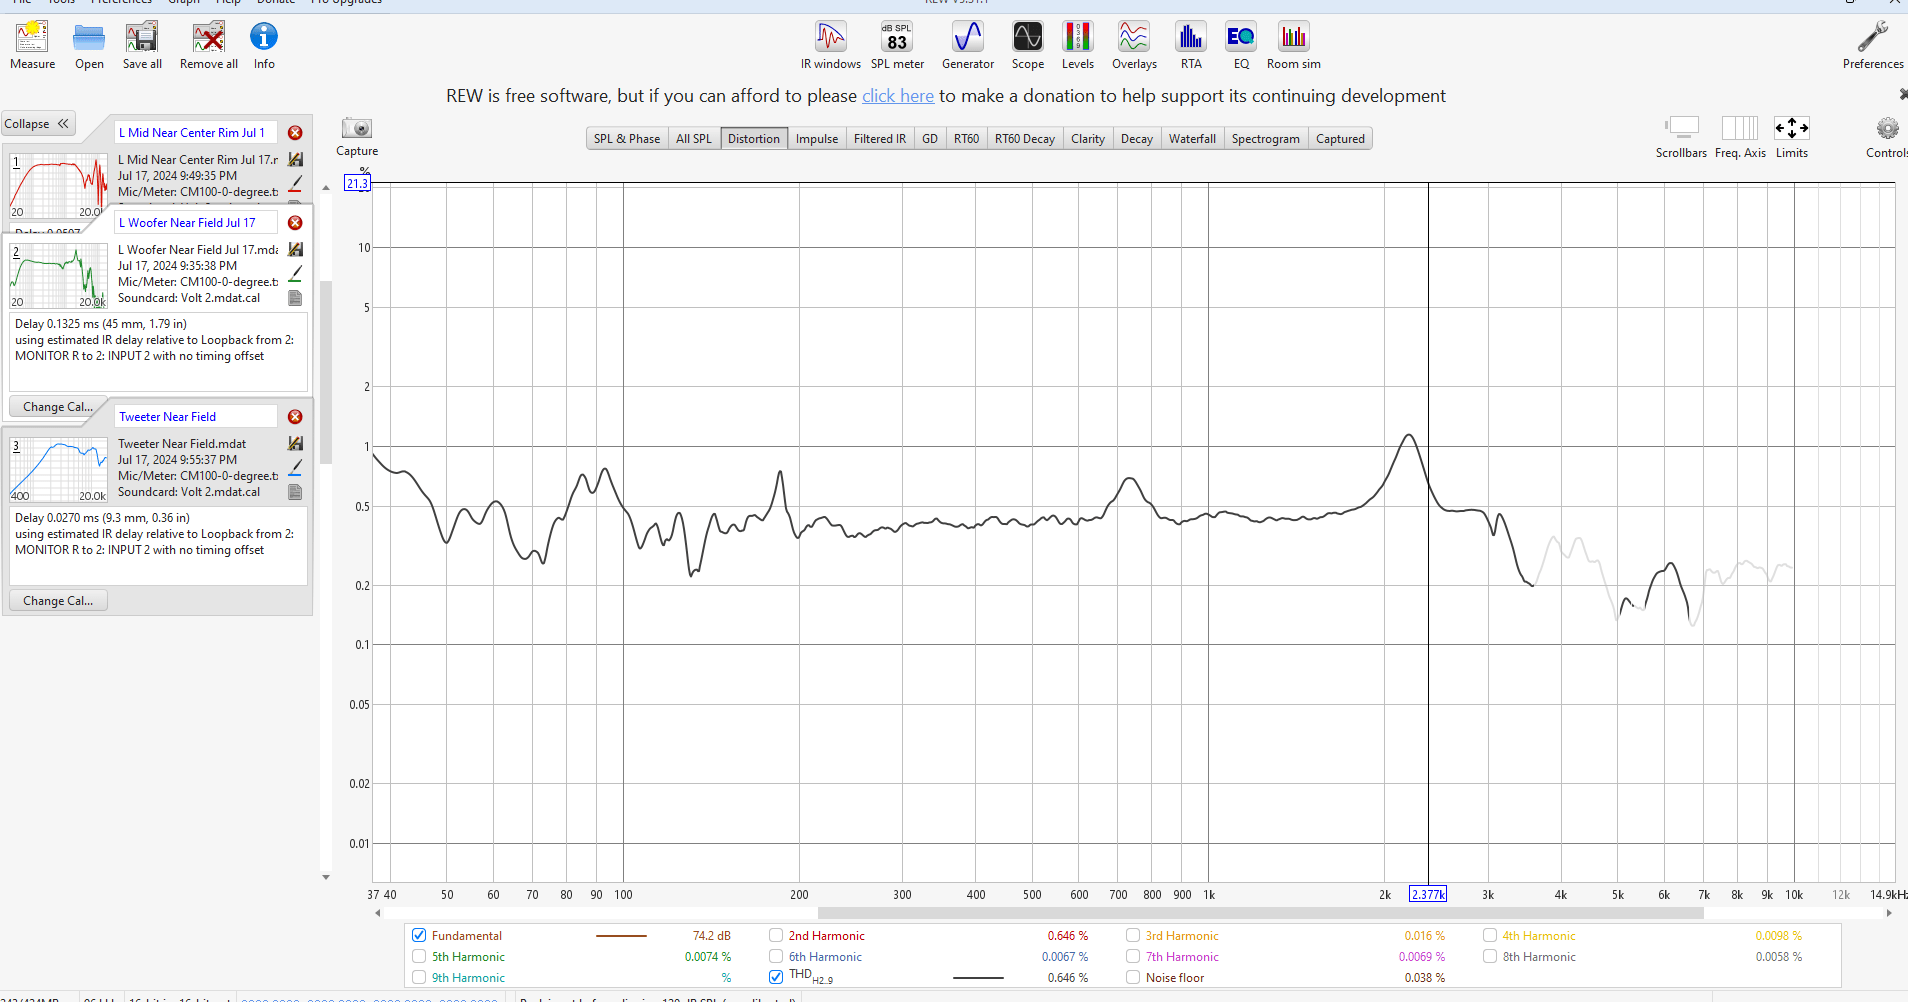This screenshot has width=1908, height=1002.
Task: Enable the 3rd Harmonic checkbox
Action: tap(1133, 936)
